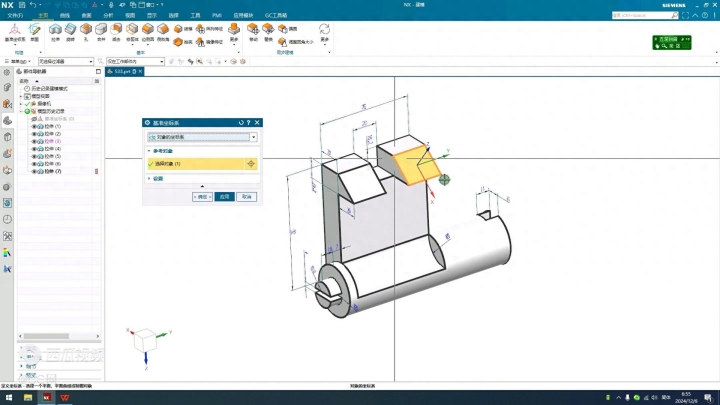Toggle visibility eye of 拉伸 (5)

[x=34, y=157]
